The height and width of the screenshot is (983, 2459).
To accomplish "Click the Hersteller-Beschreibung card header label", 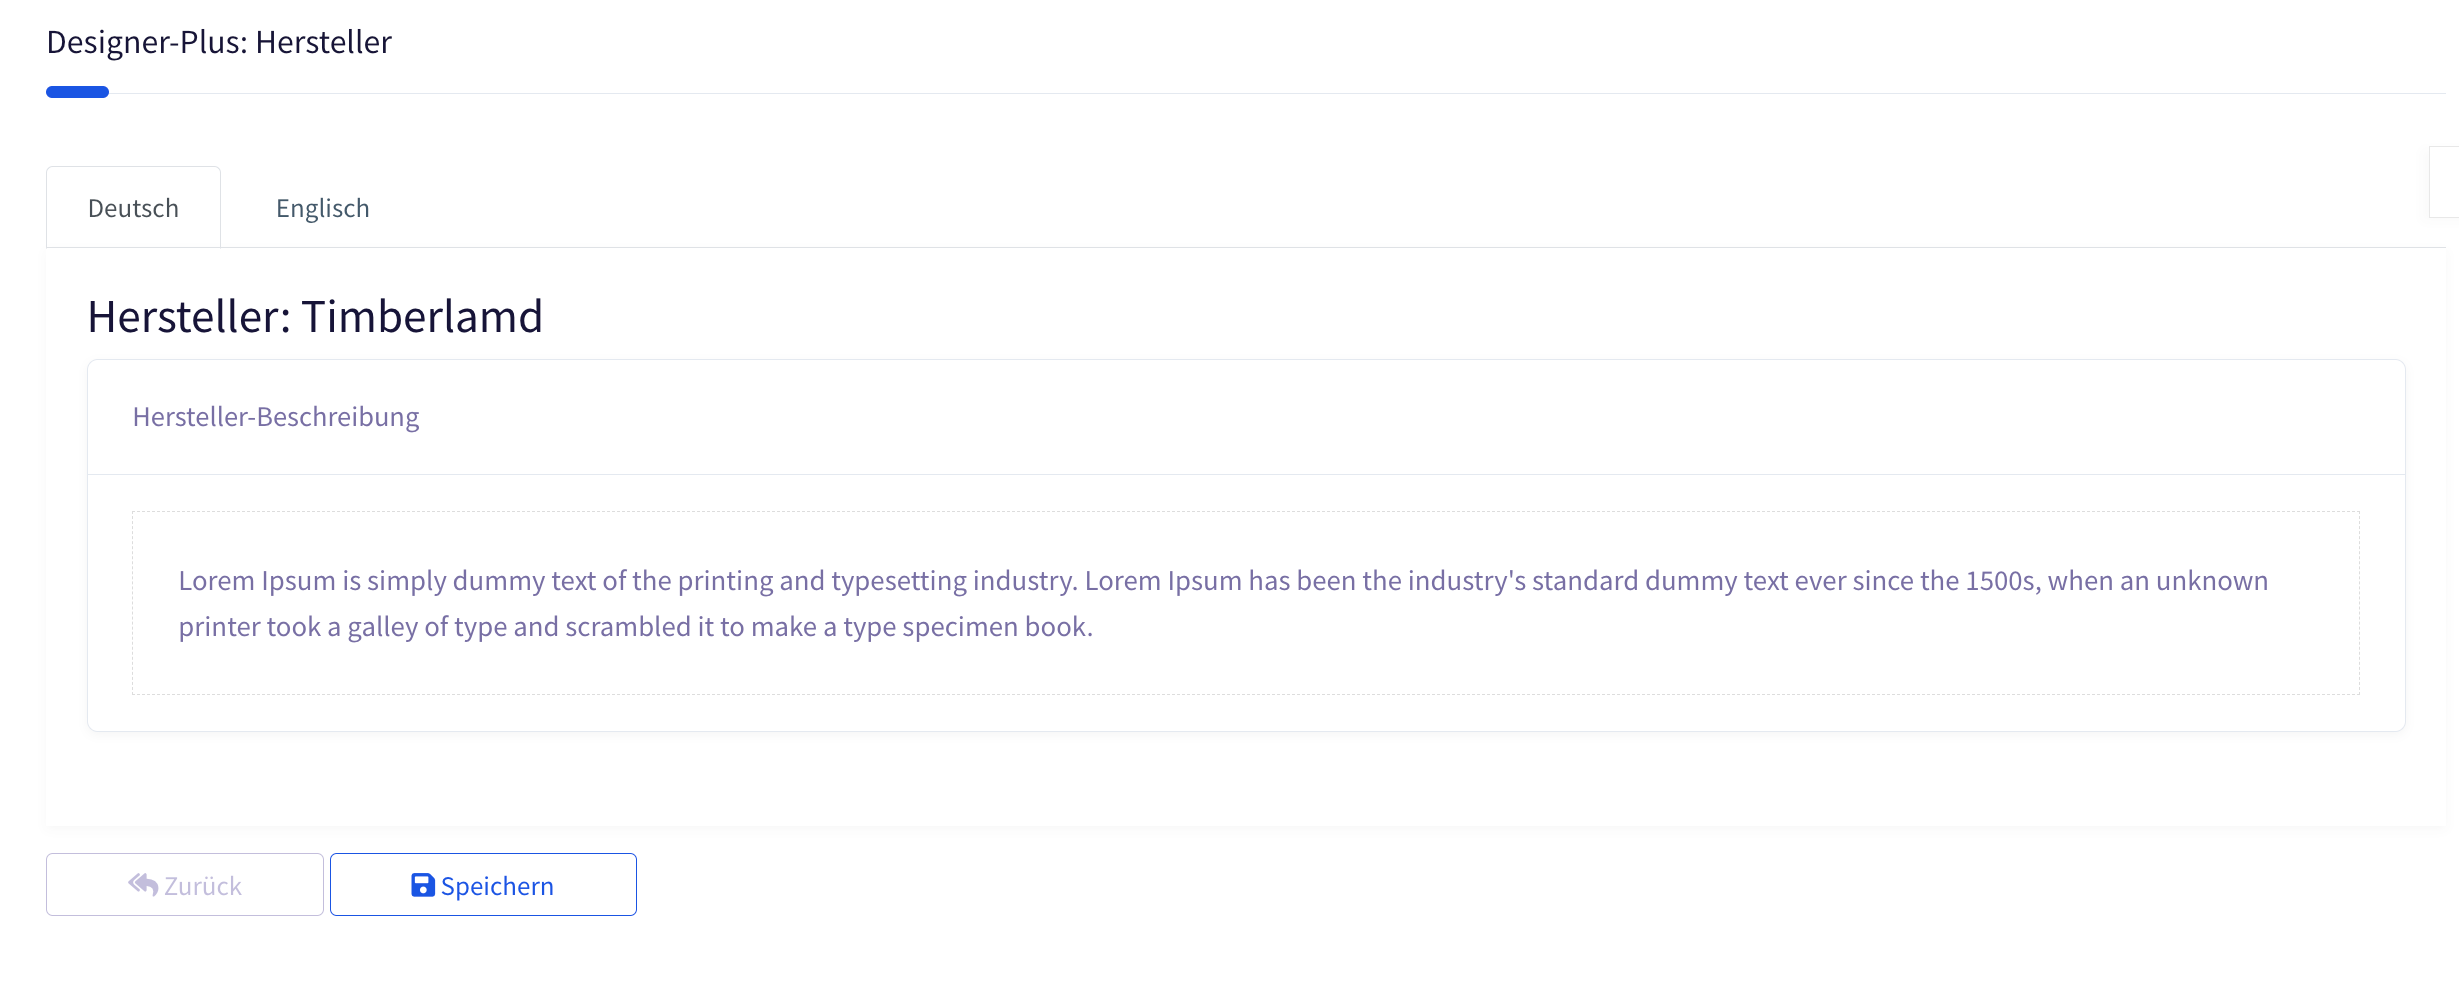I will pyautogui.click(x=276, y=417).
